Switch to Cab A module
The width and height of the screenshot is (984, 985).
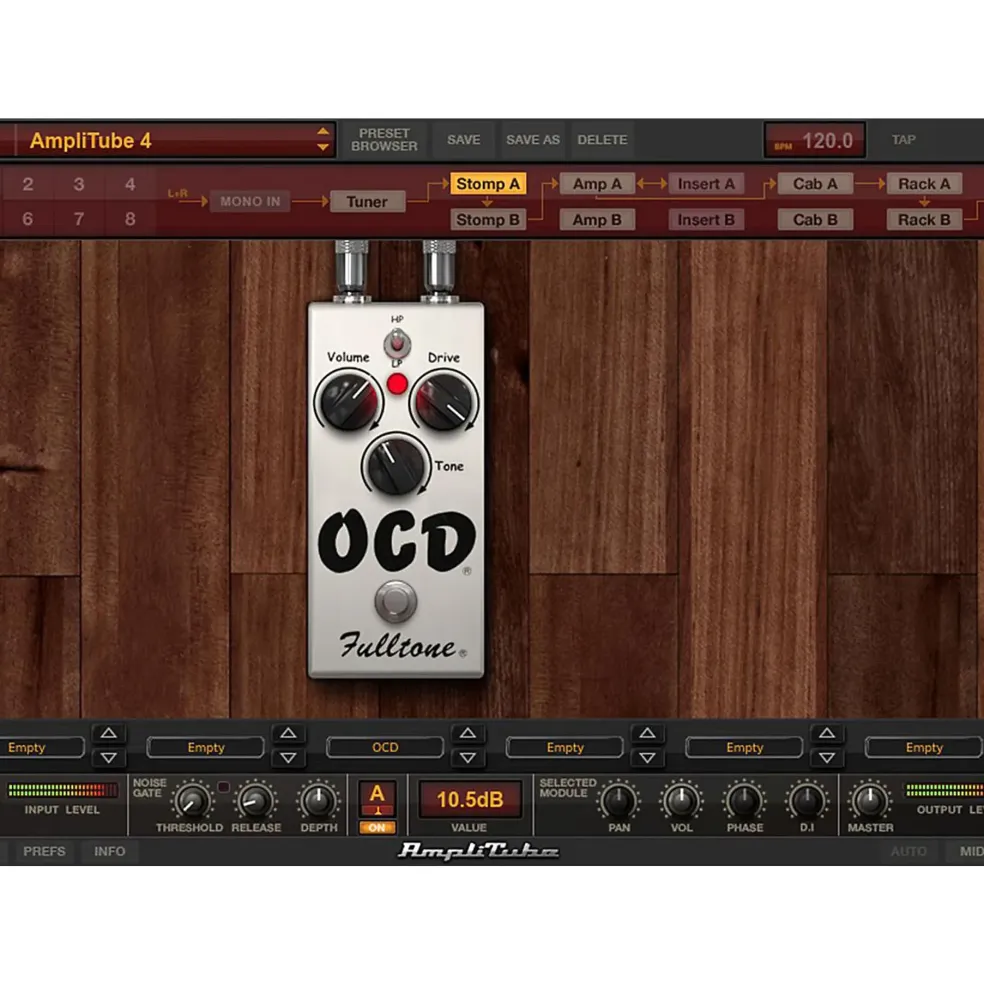click(x=815, y=183)
